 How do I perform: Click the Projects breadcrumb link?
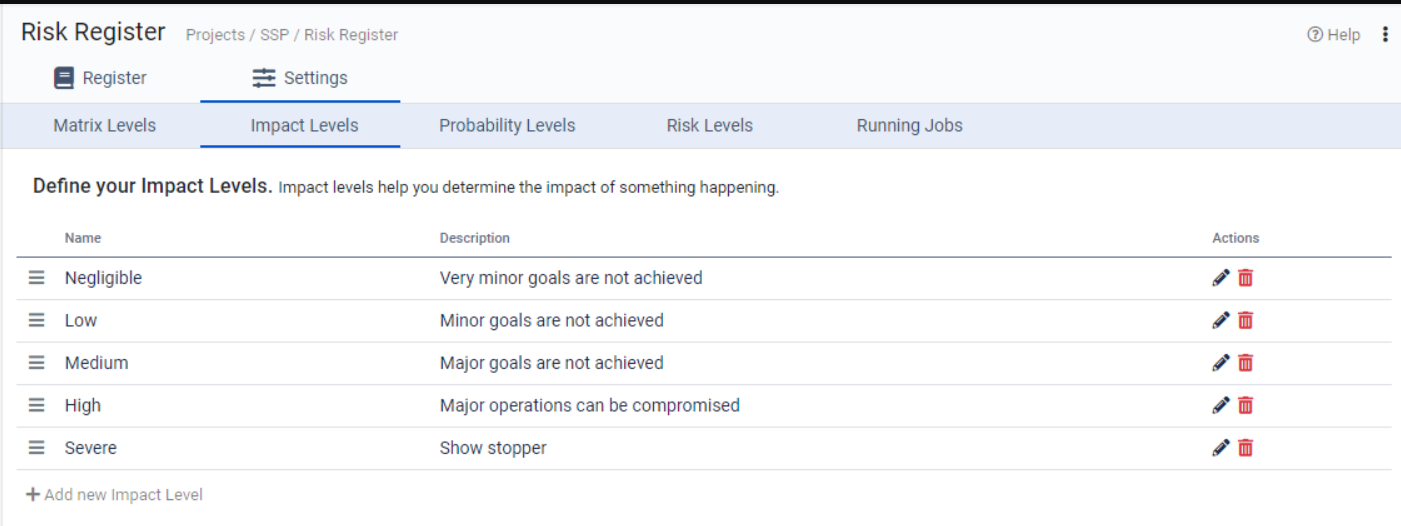(x=215, y=35)
